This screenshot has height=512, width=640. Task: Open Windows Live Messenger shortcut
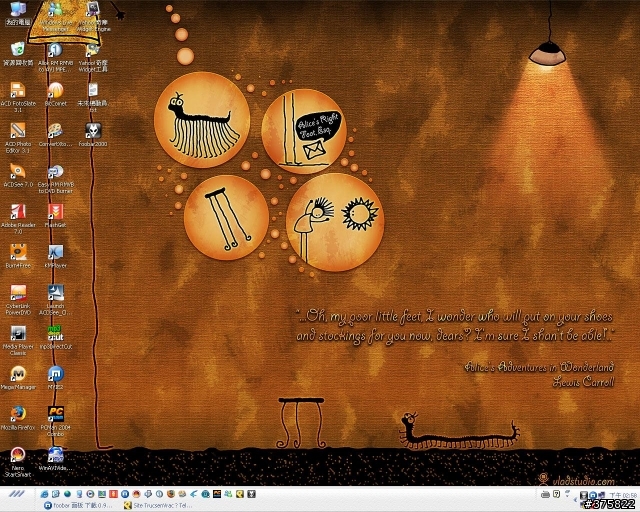pos(56,16)
